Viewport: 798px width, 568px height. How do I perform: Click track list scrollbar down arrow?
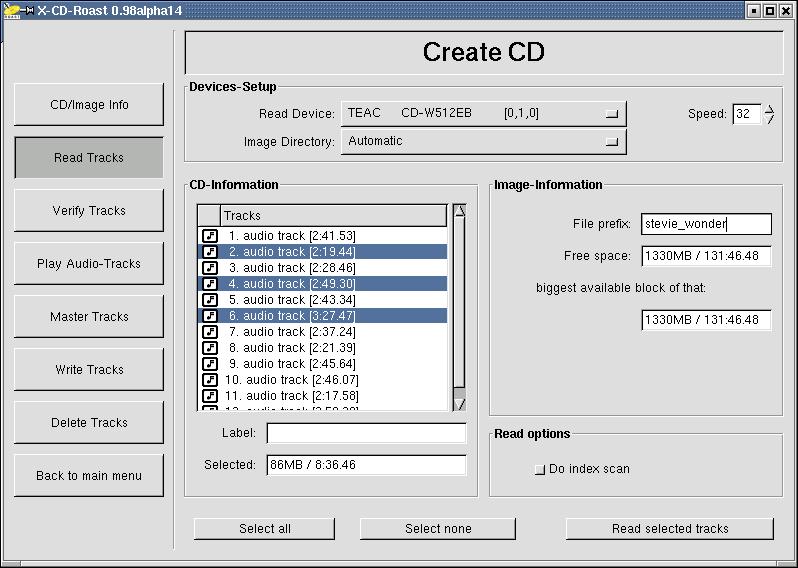click(x=460, y=405)
